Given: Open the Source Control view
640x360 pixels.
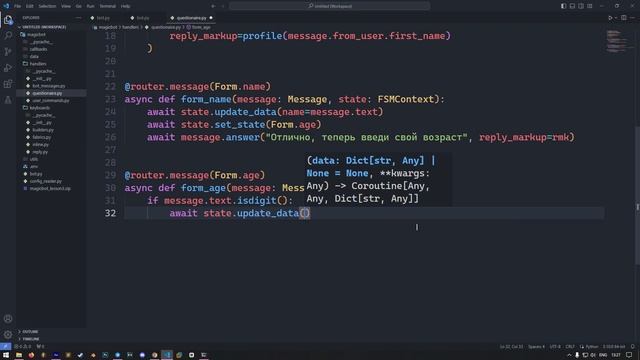Looking at the screenshot, I should [x=8, y=51].
